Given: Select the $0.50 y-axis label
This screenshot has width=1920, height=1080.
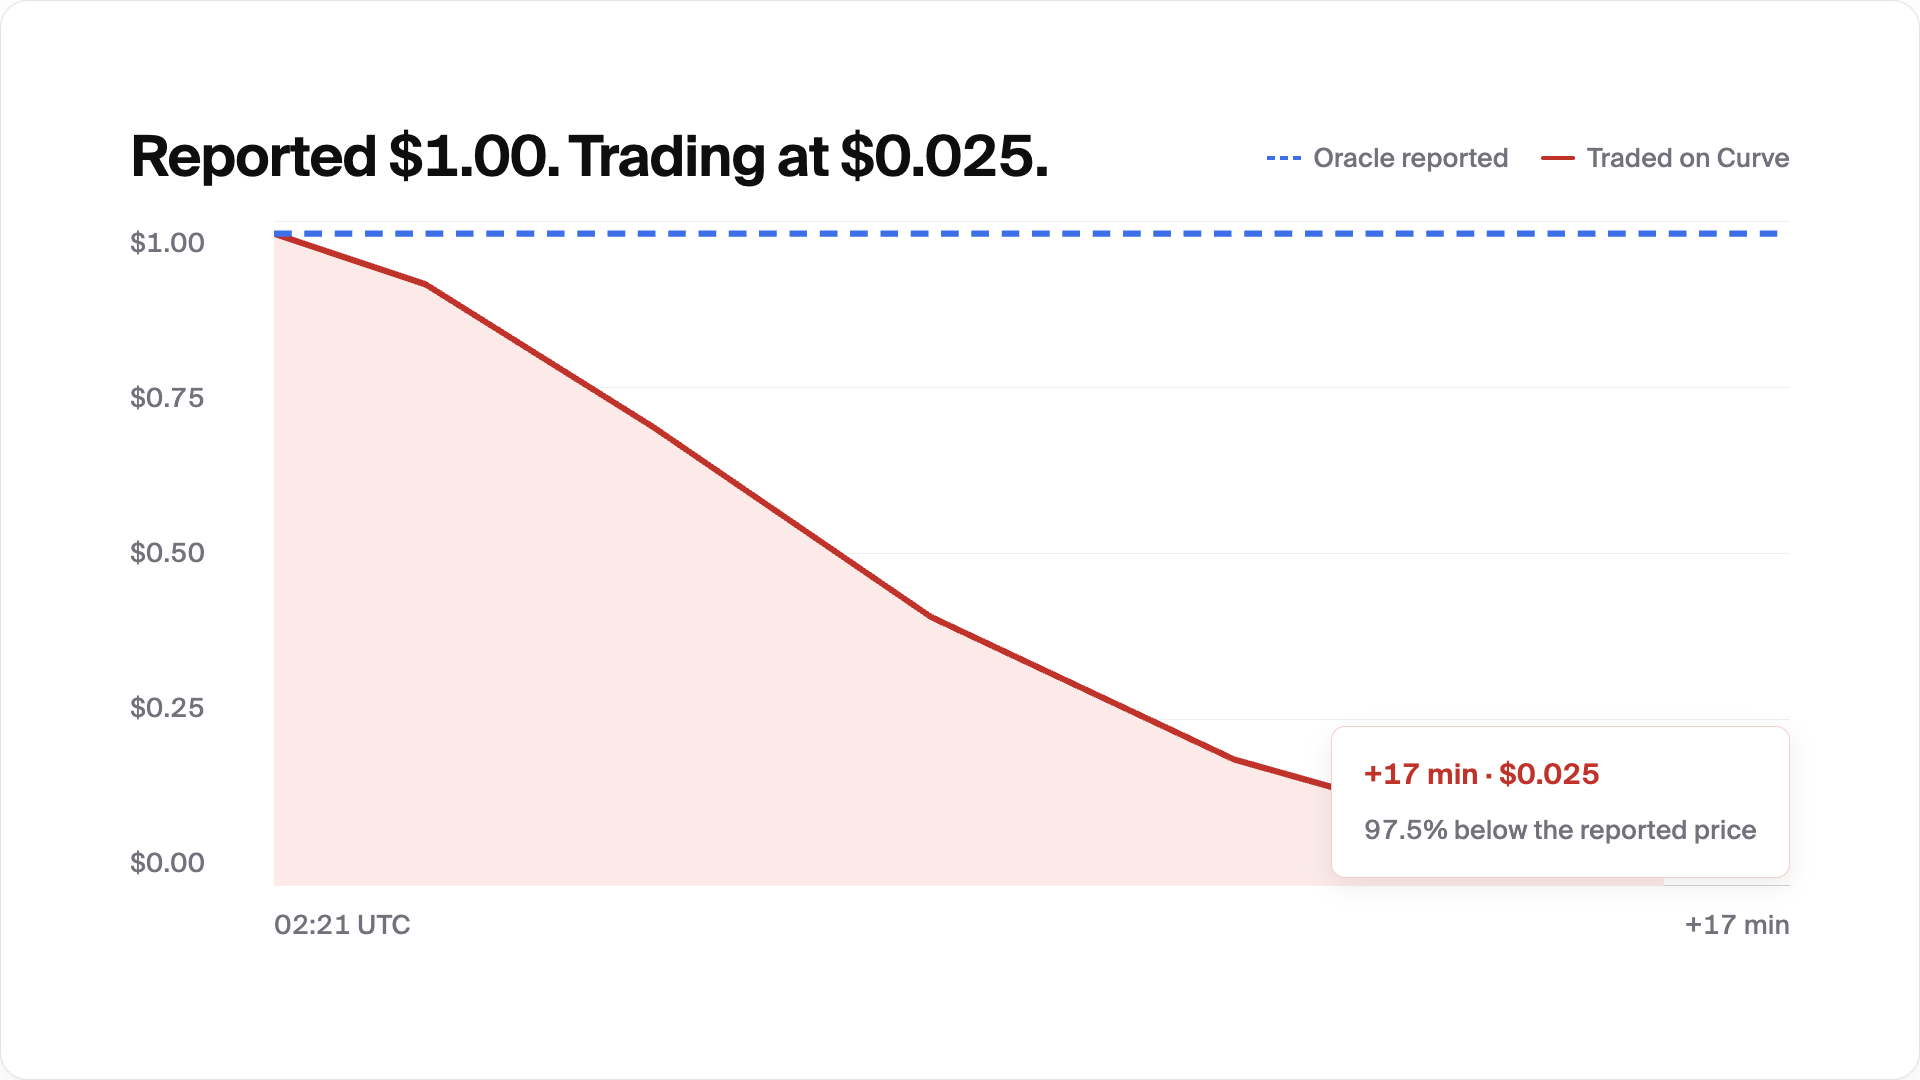Looking at the screenshot, I should pyautogui.click(x=167, y=552).
